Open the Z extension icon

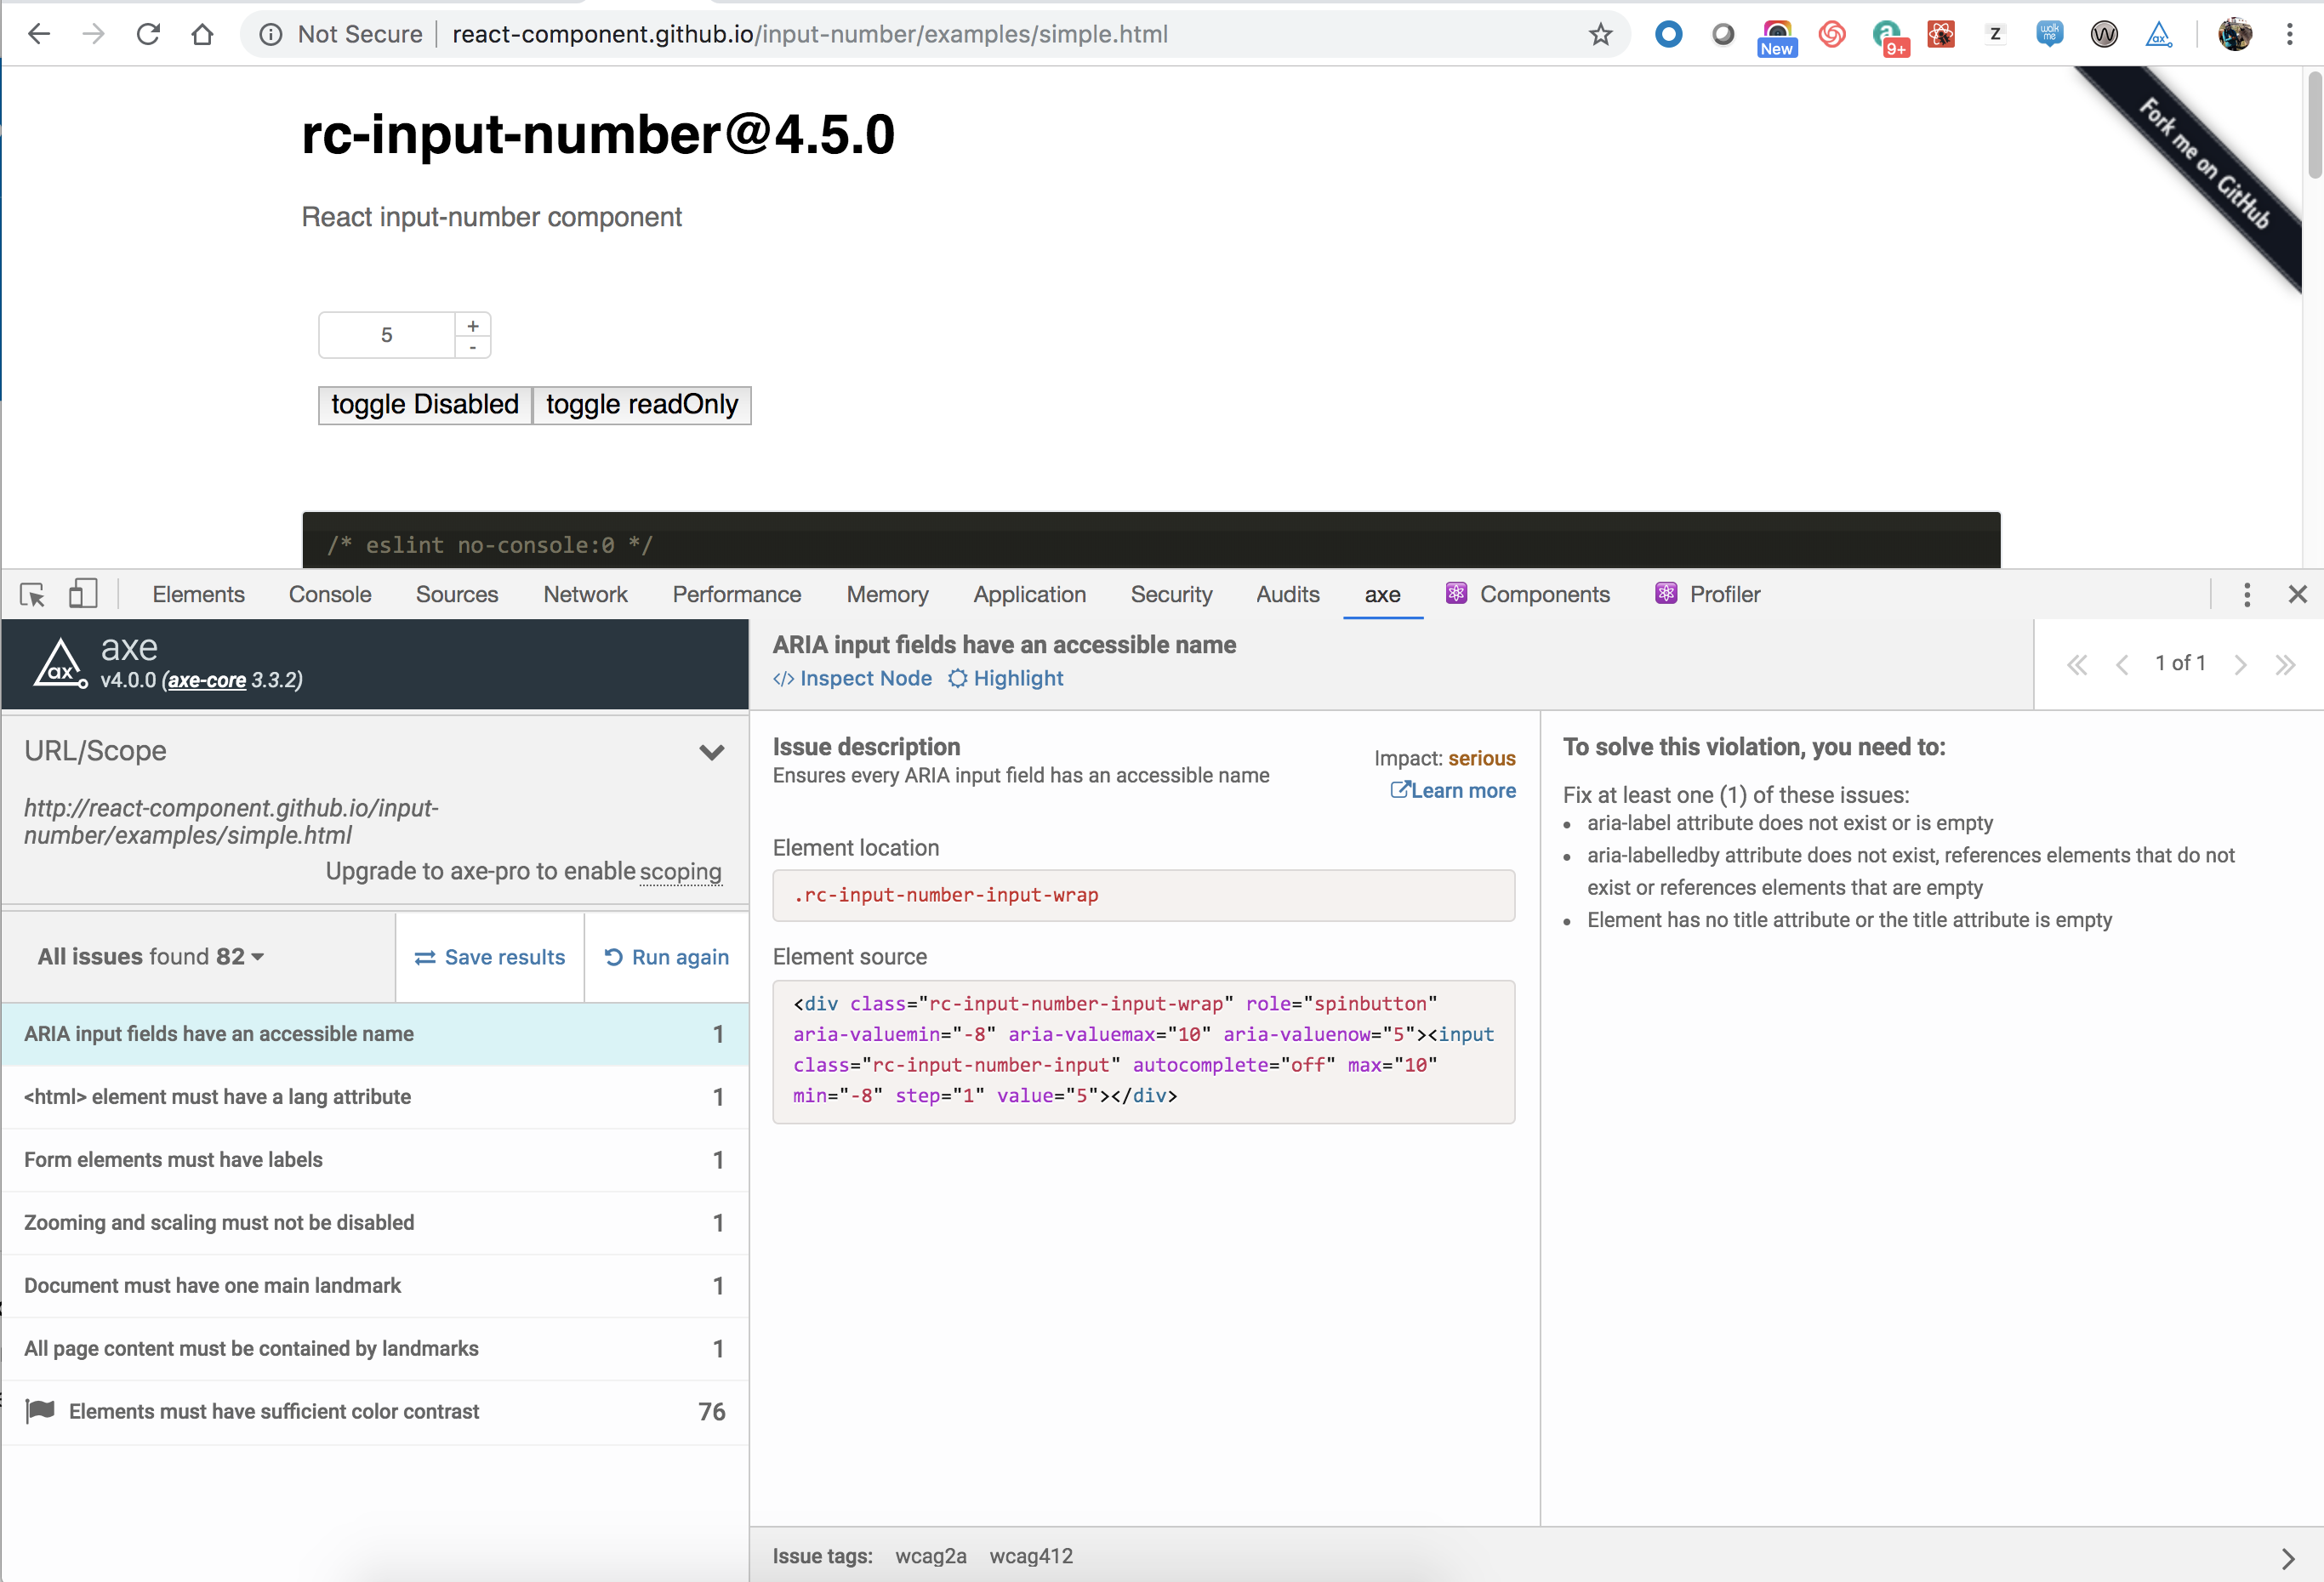(1995, 34)
